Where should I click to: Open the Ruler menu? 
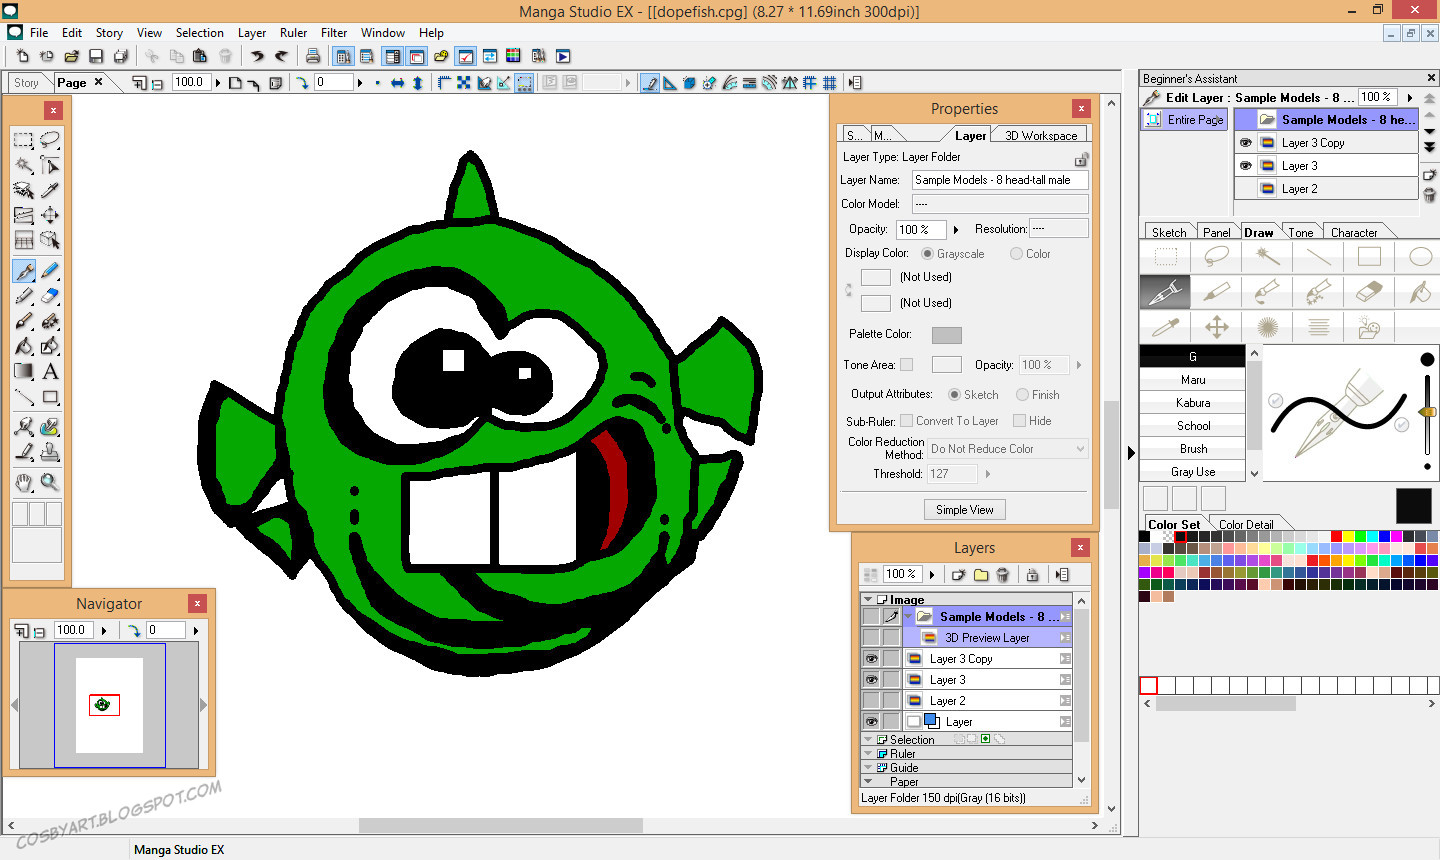pyautogui.click(x=293, y=33)
